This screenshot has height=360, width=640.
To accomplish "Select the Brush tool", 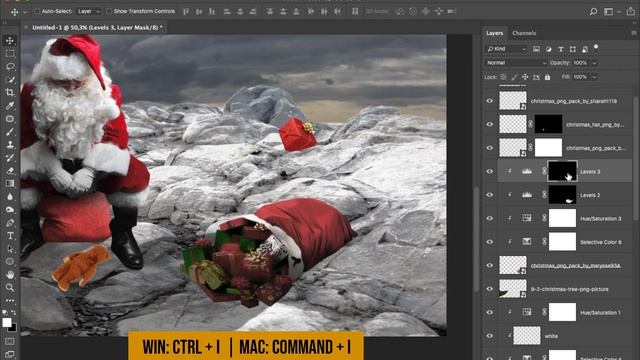I will point(10,132).
